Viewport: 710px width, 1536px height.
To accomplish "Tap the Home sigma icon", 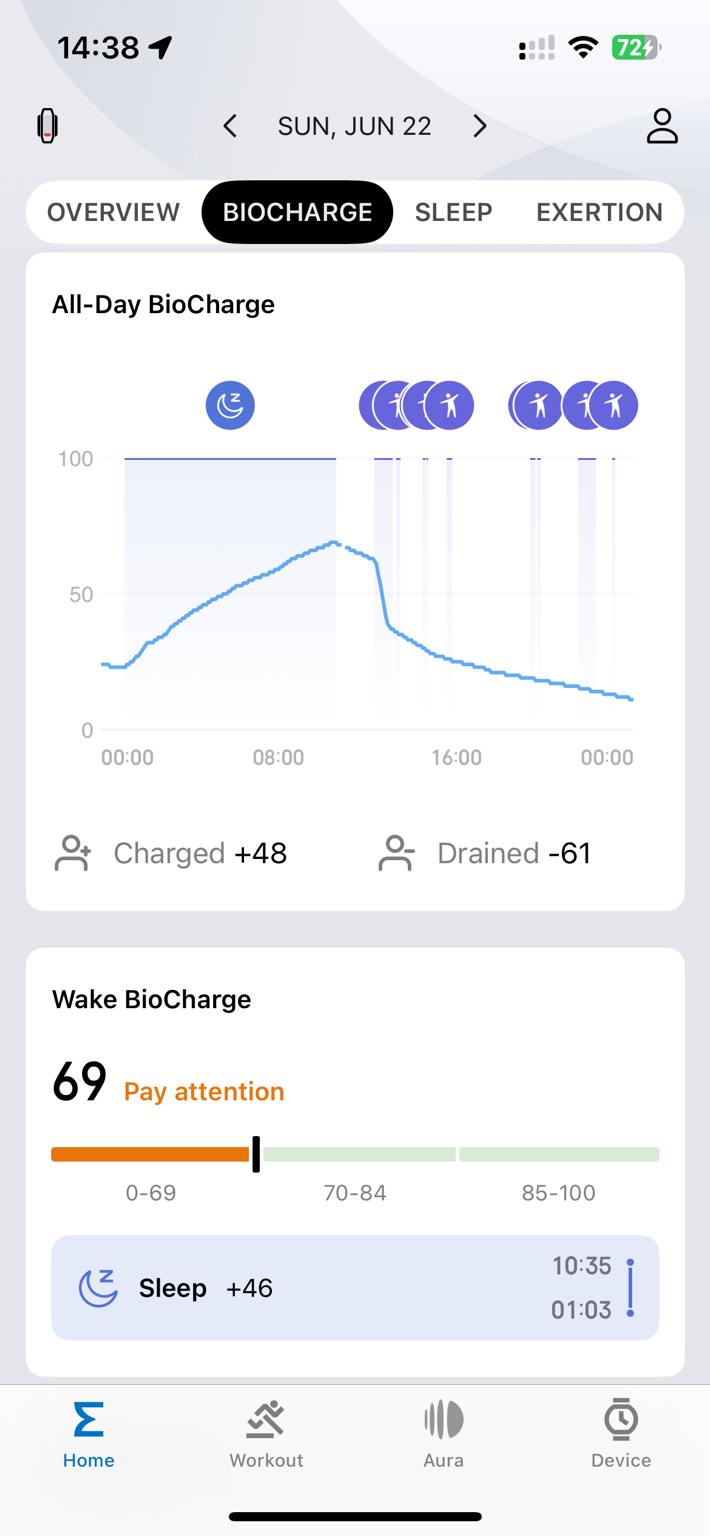I will (x=88, y=1419).
